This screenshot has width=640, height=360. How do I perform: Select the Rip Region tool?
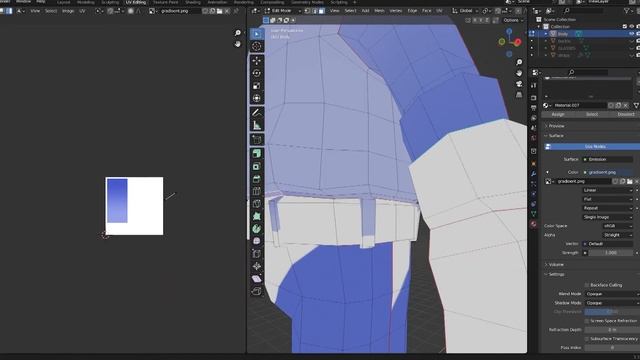coord(256,291)
